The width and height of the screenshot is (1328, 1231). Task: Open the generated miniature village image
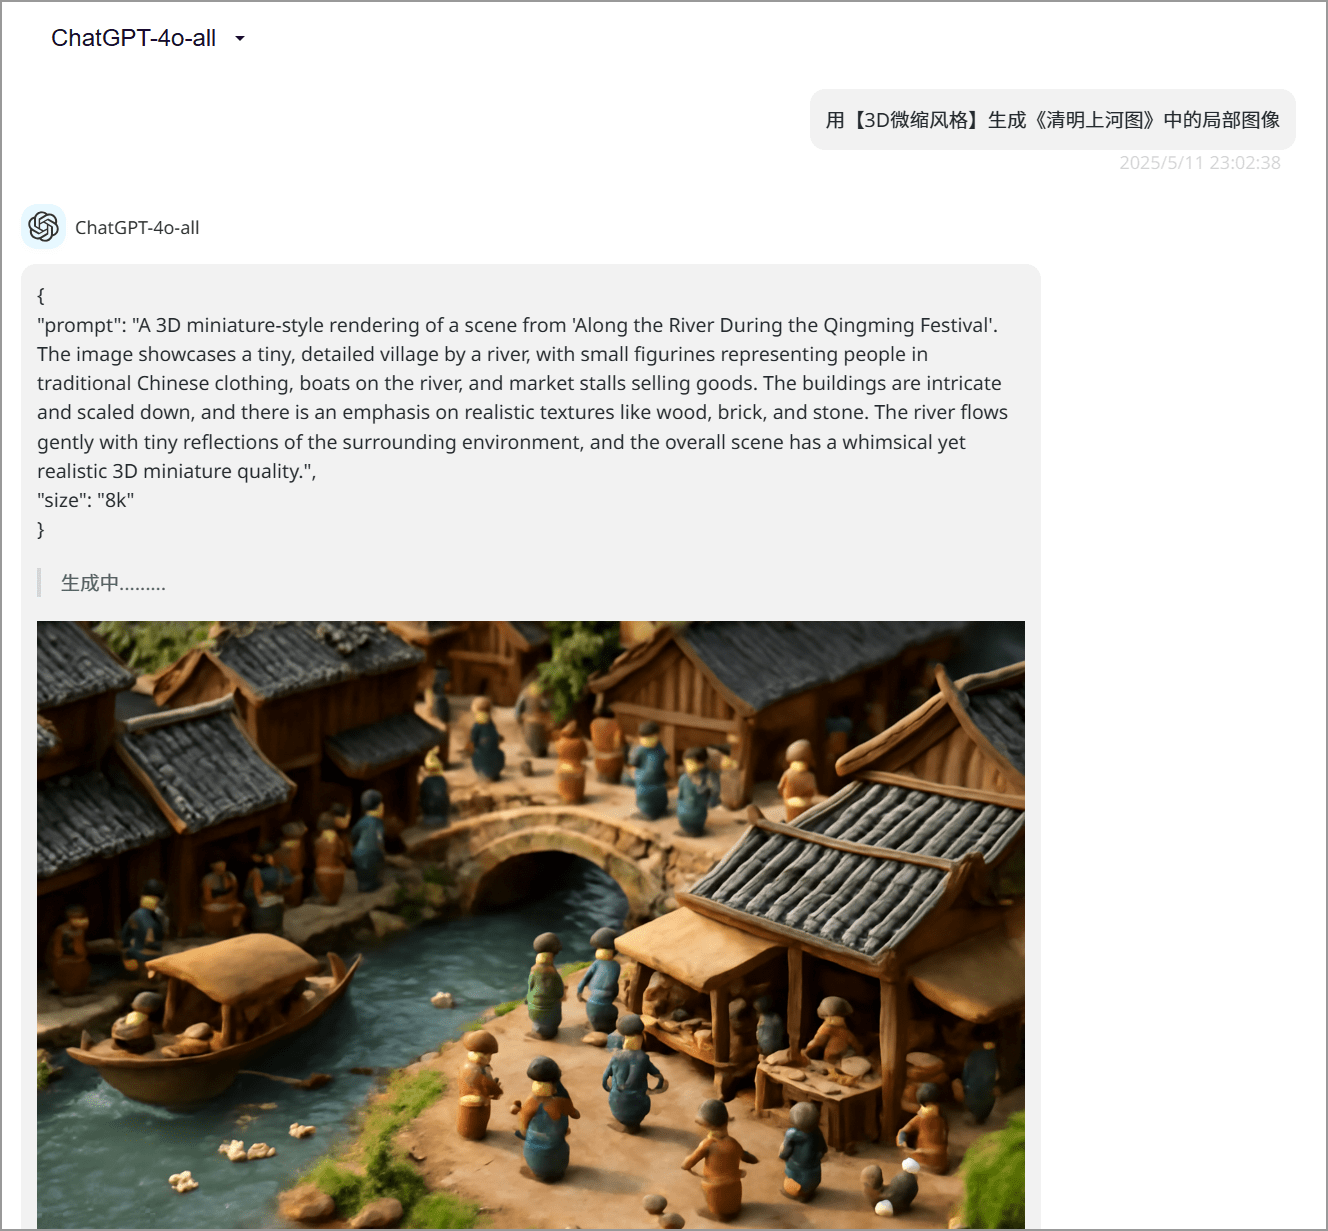[531, 925]
